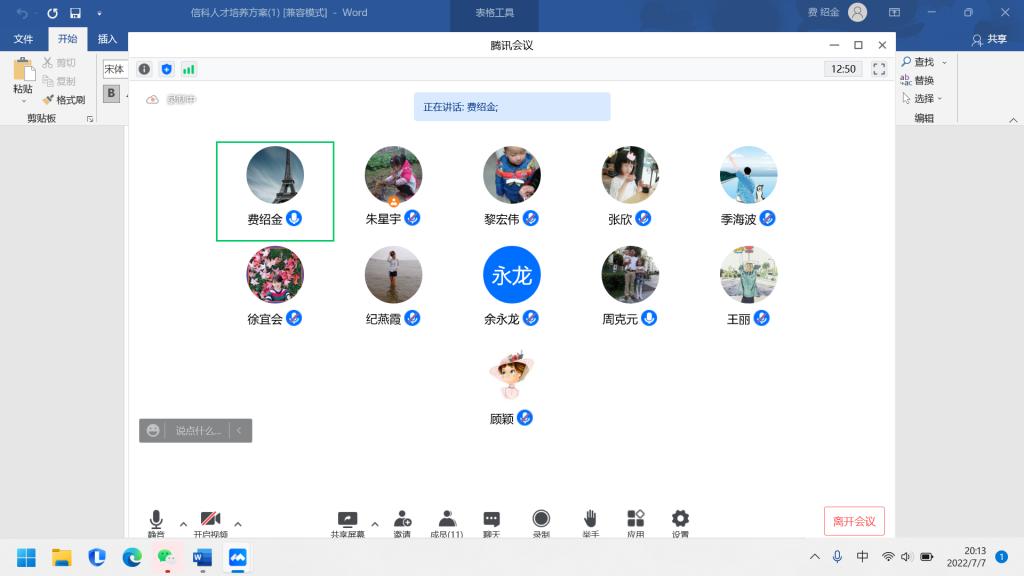Raise hand using the hand icon
The image size is (1024, 576).
590,518
